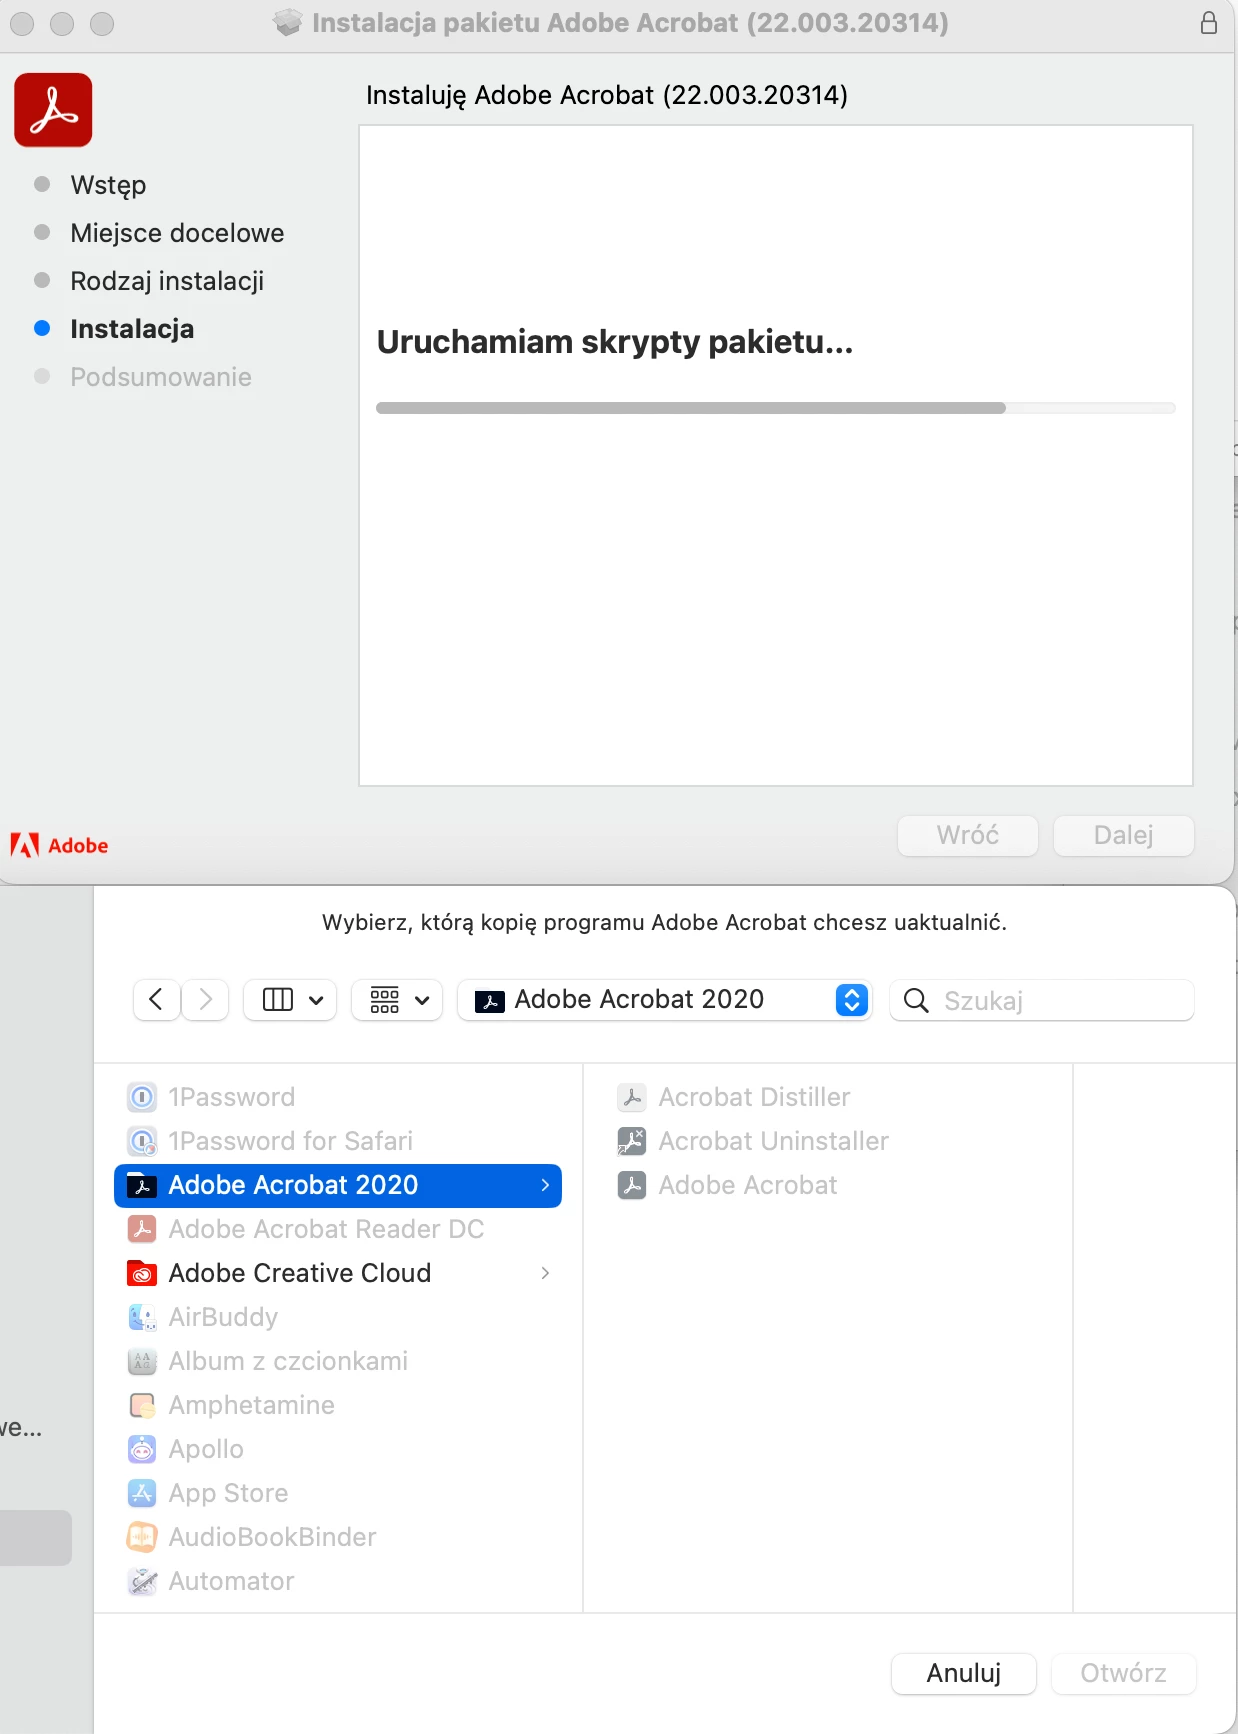Click the installation progress bar
This screenshot has width=1238, height=1734.
click(x=776, y=408)
